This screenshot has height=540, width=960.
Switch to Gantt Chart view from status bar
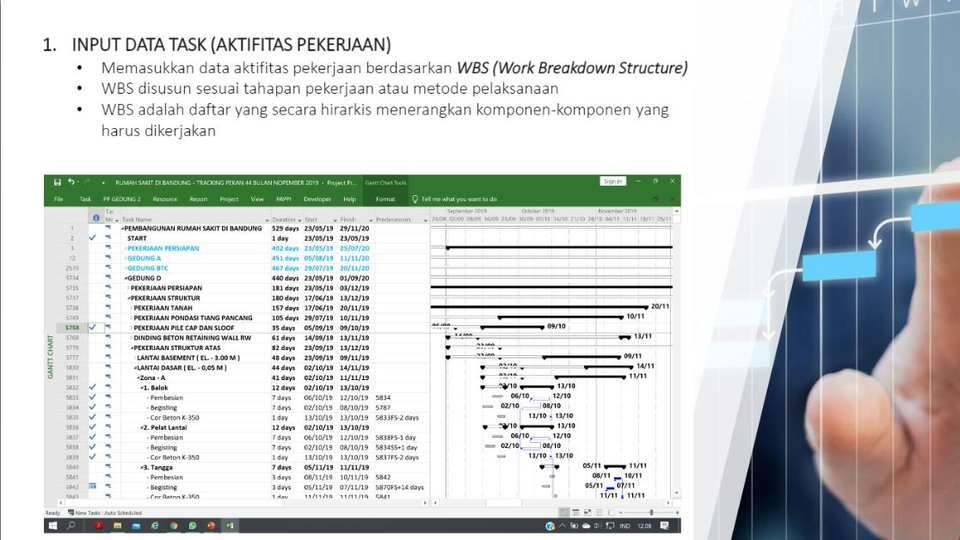564,512
